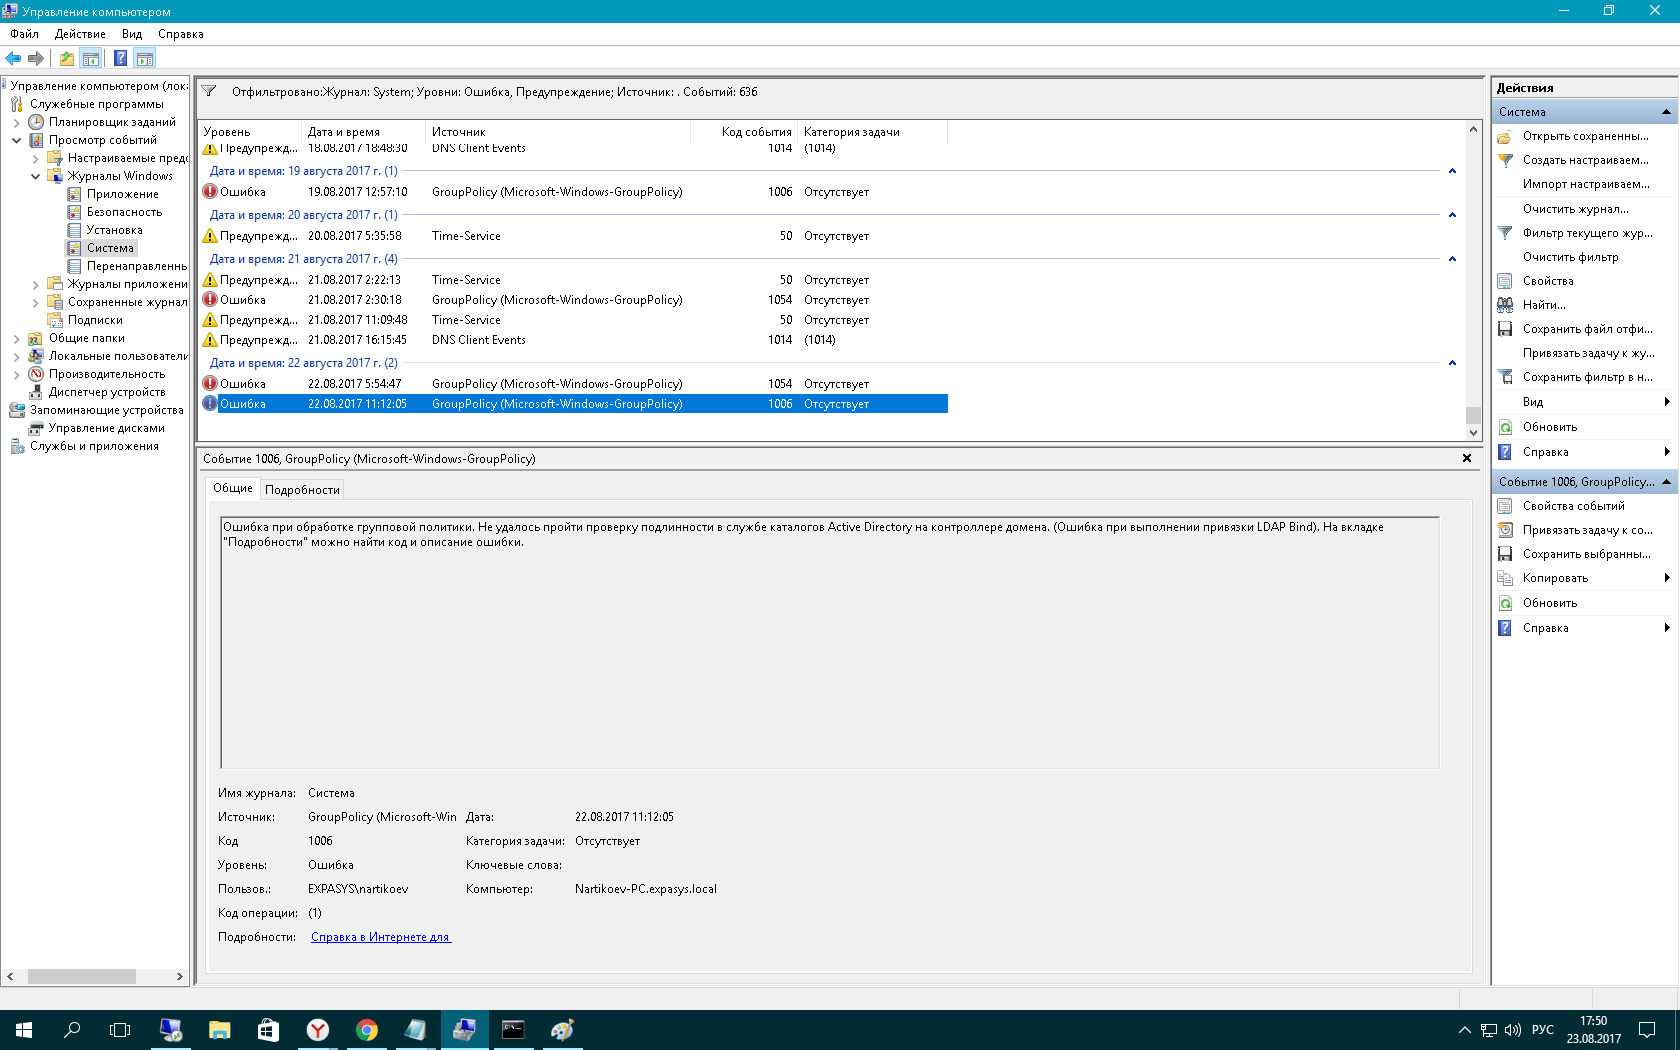
Task: Close the event 1006 preview pane
Action: pyautogui.click(x=1467, y=458)
